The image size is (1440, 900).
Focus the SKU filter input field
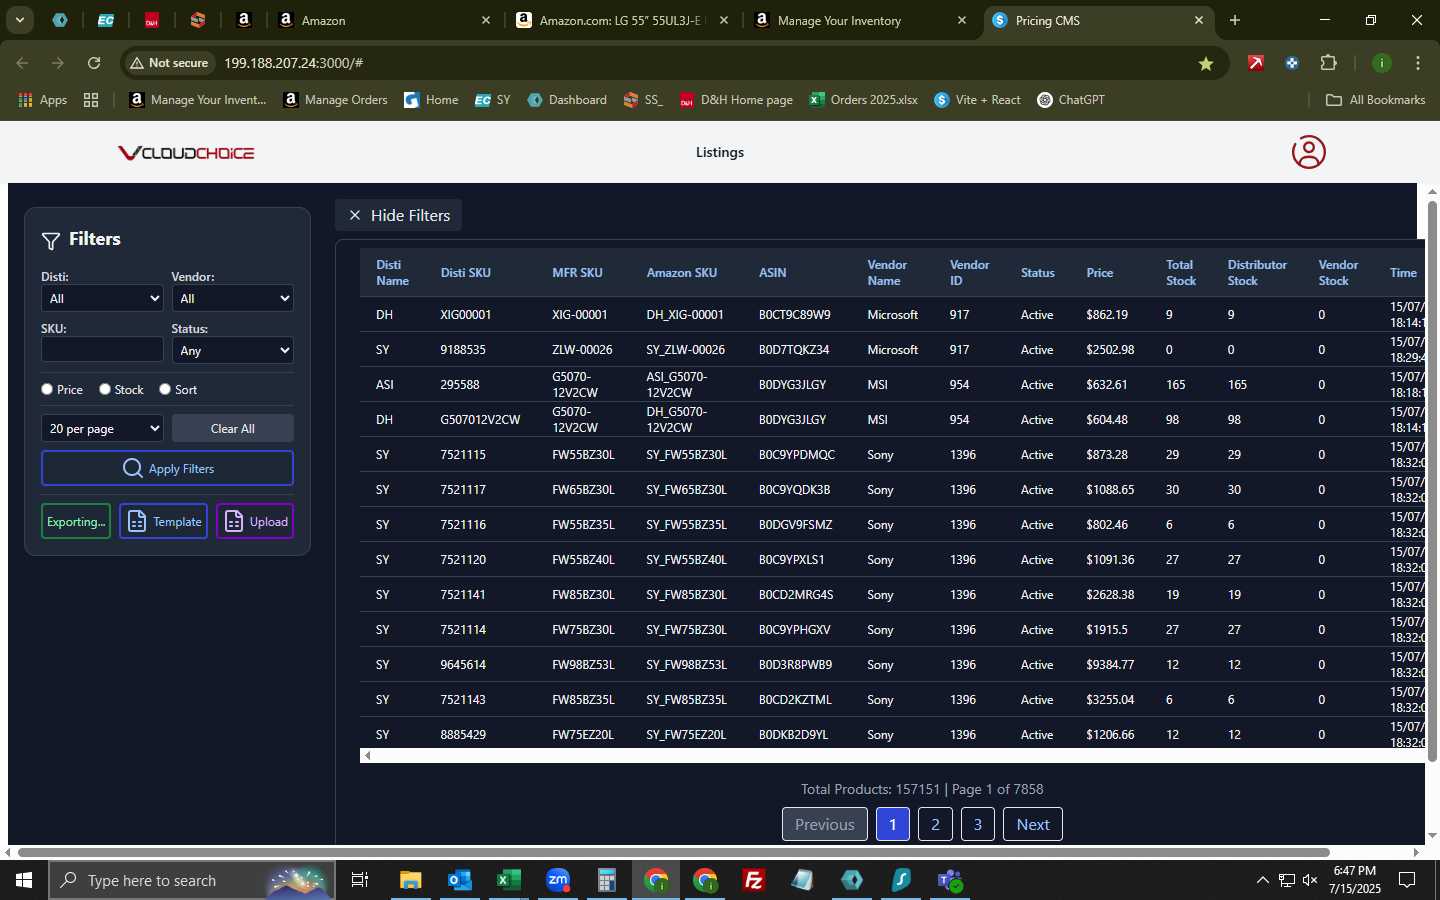point(102,349)
